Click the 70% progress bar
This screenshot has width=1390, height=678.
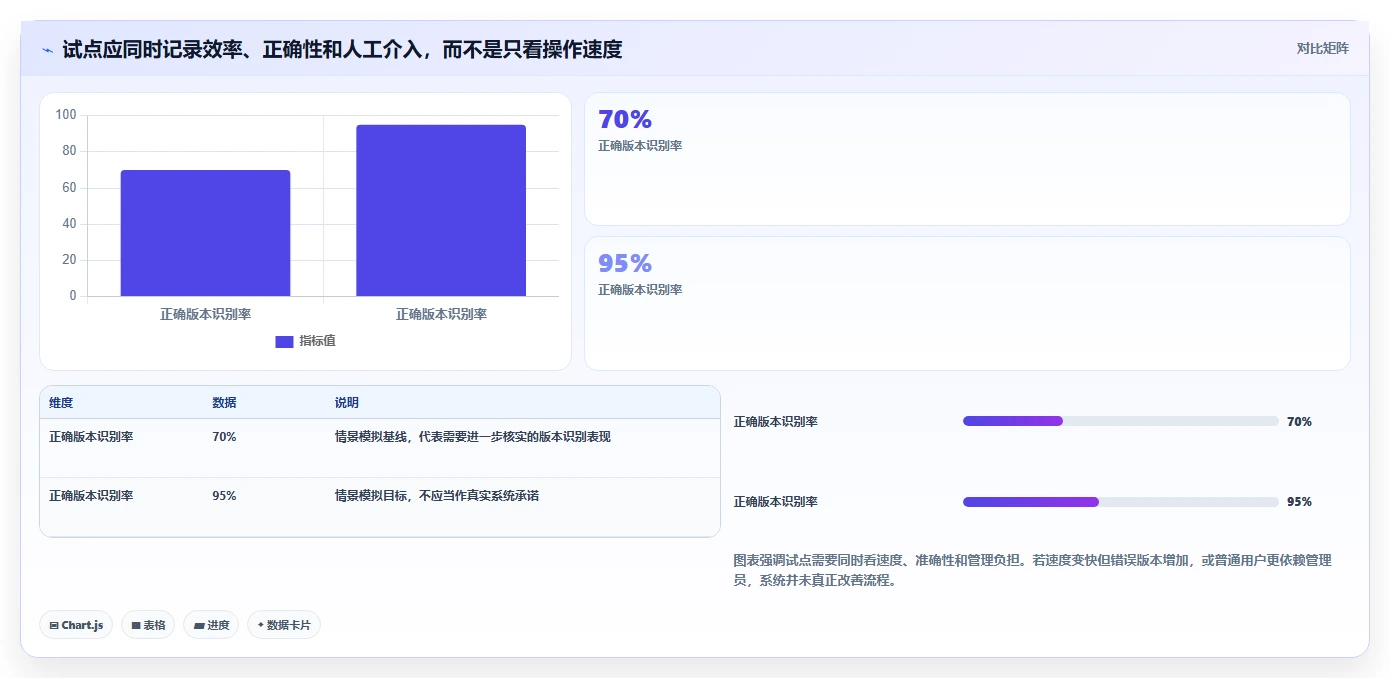[1121, 421]
